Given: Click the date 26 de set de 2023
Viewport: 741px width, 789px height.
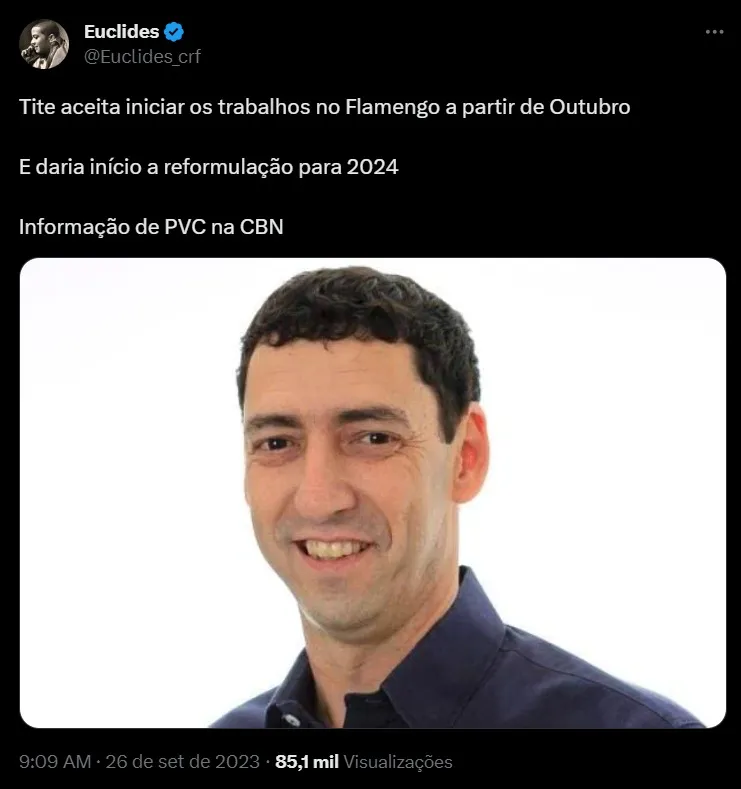Looking at the screenshot, I should [x=183, y=761].
